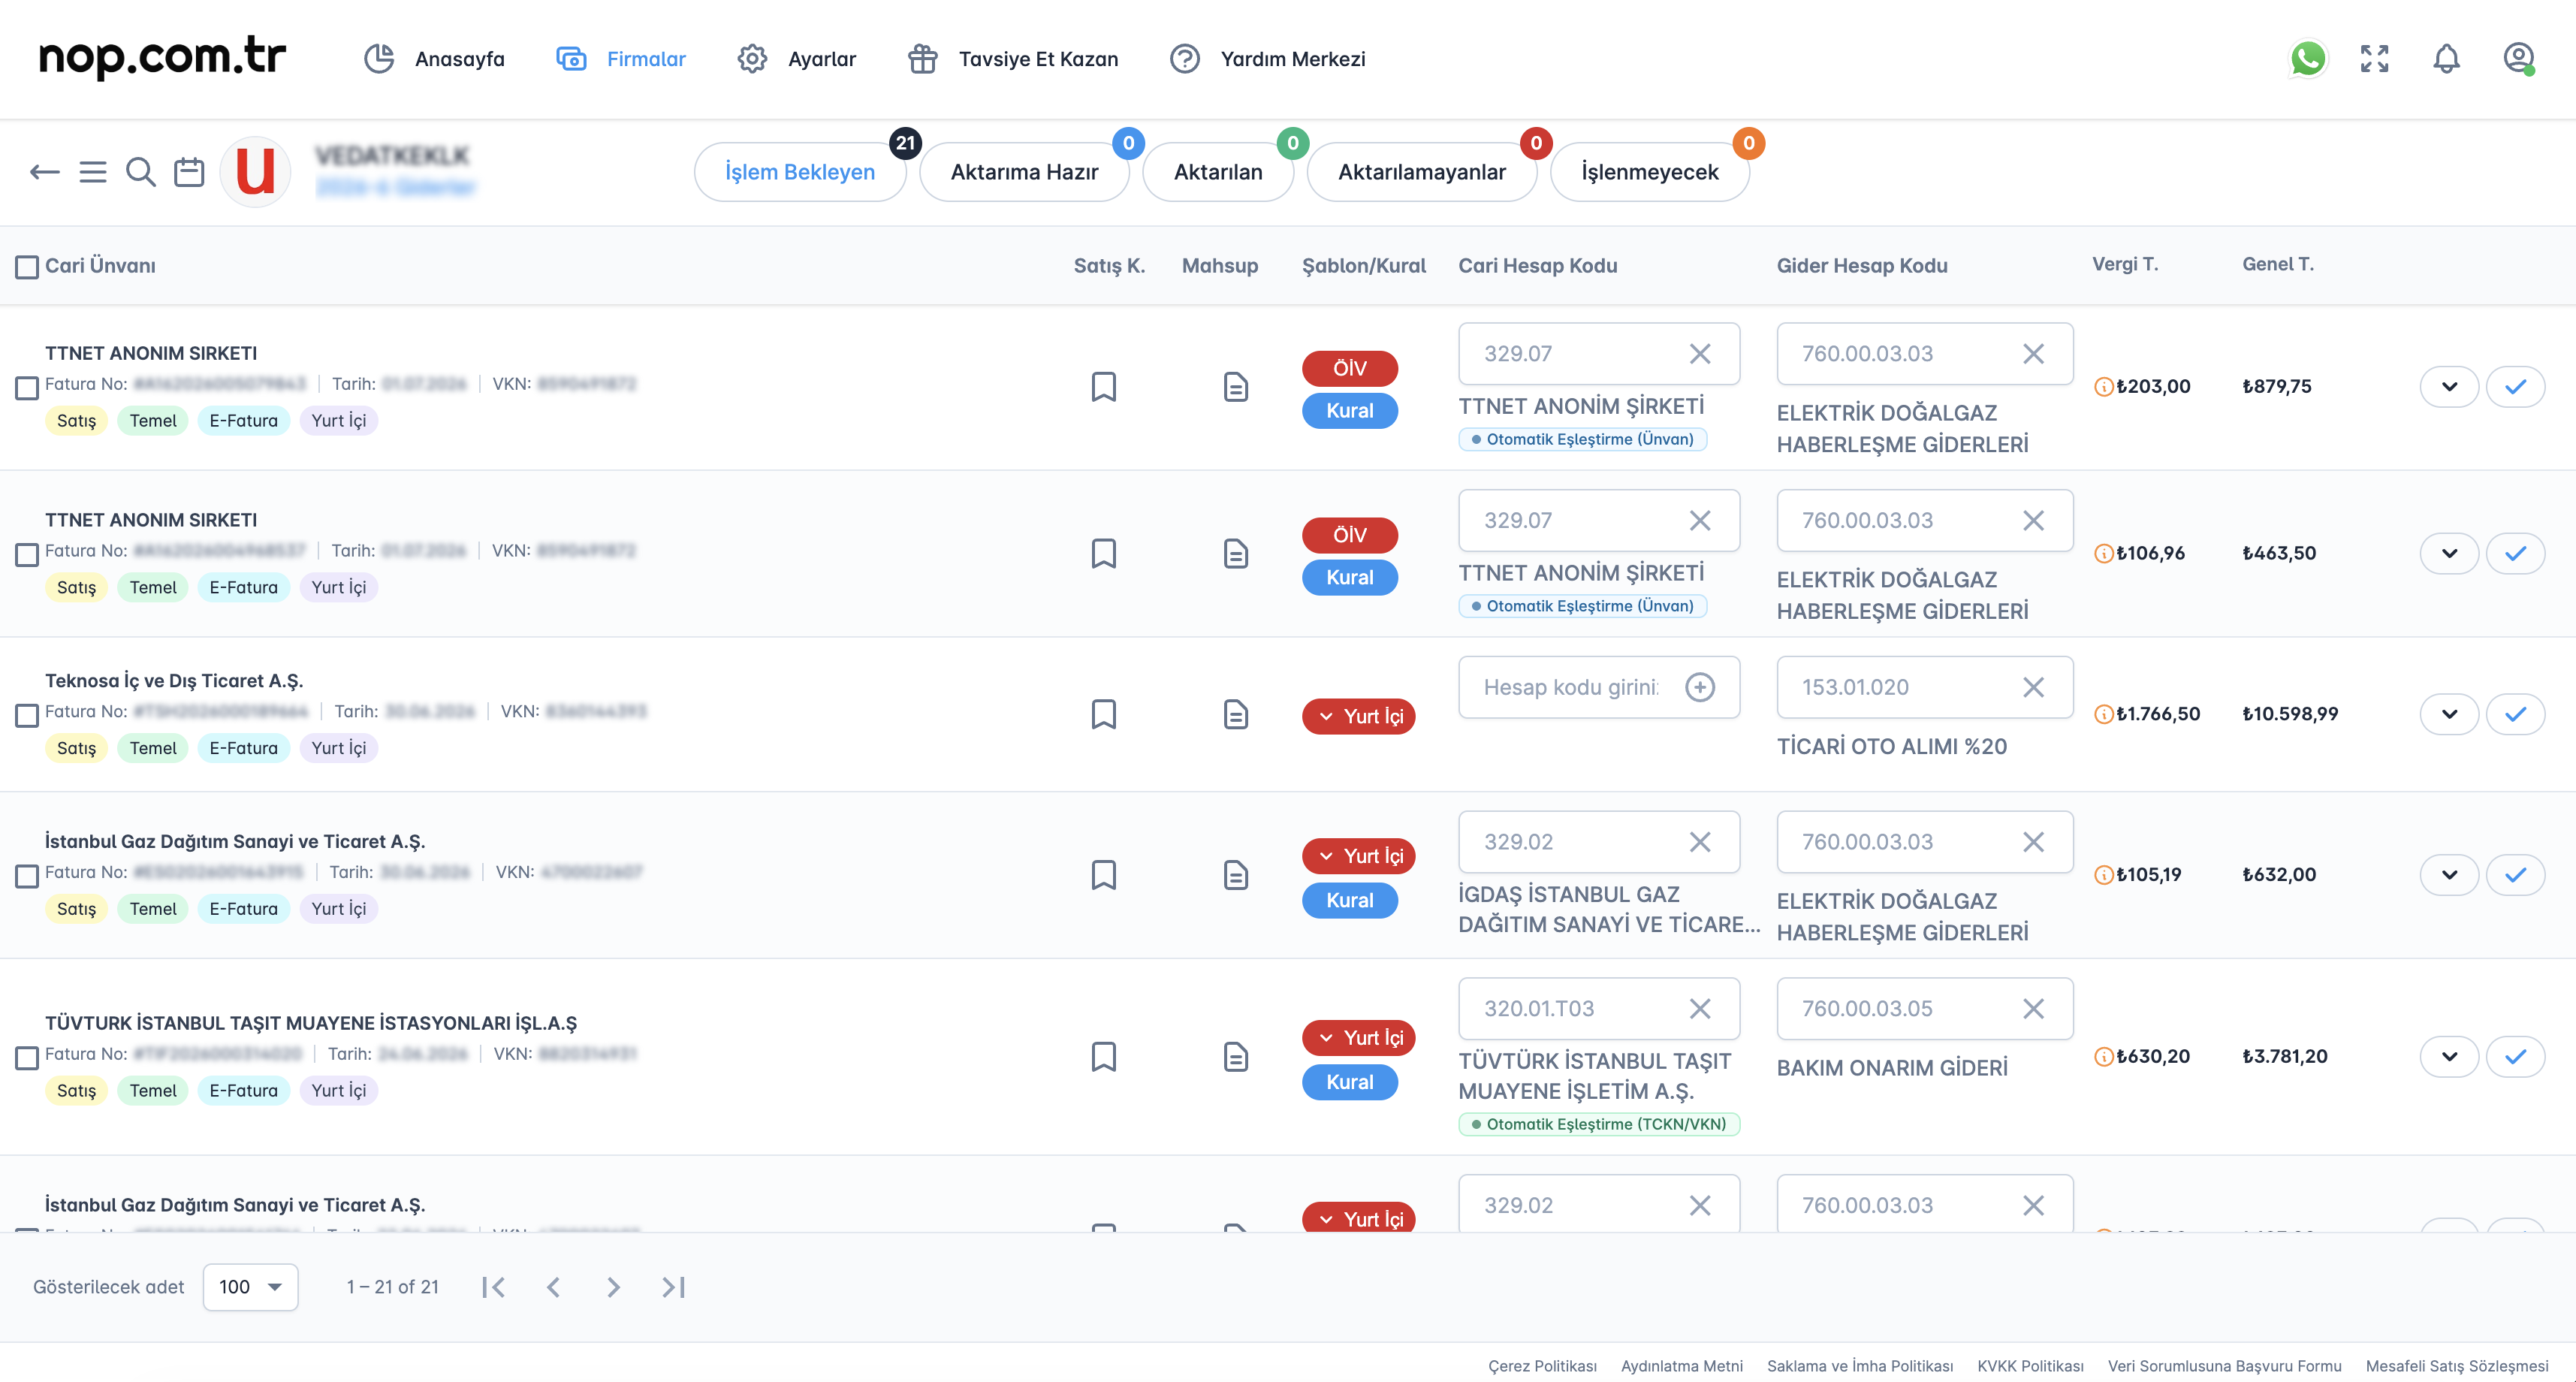Viewport: 2576px width, 1382px height.
Task: Open Firmalar in top navigation
Action: pyautogui.click(x=621, y=59)
